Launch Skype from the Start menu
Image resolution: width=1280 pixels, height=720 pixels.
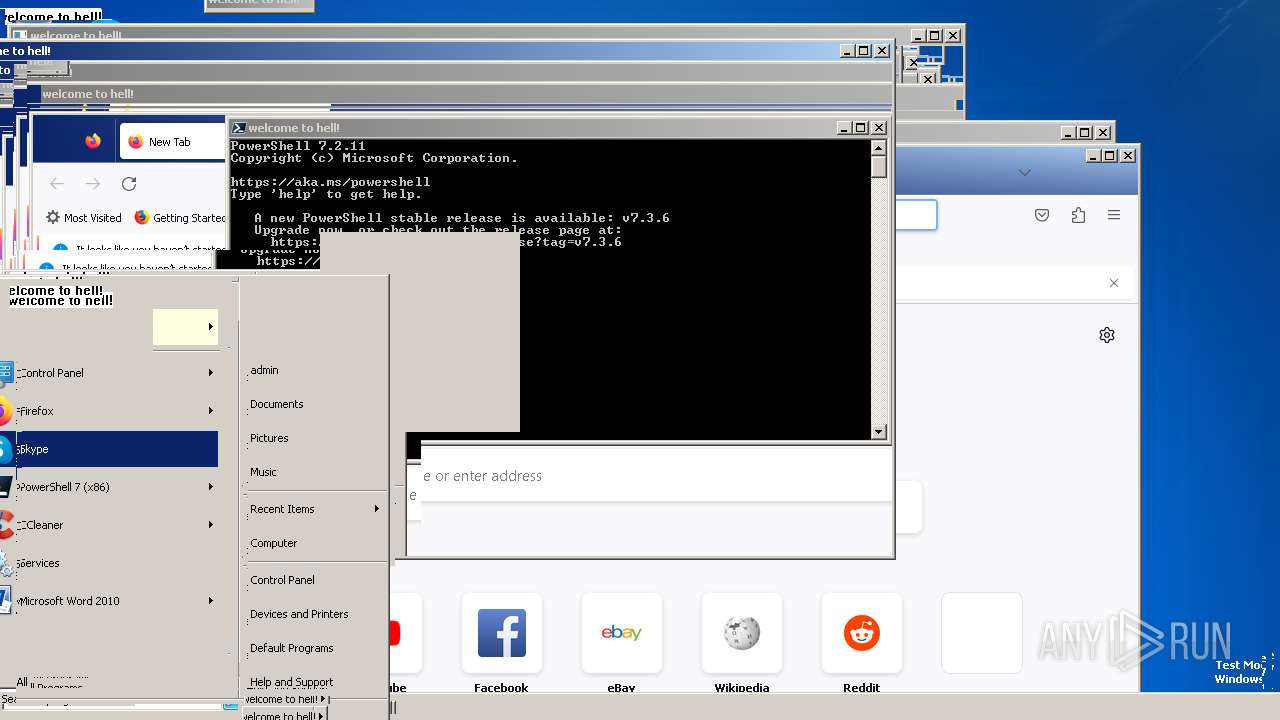[109, 449]
